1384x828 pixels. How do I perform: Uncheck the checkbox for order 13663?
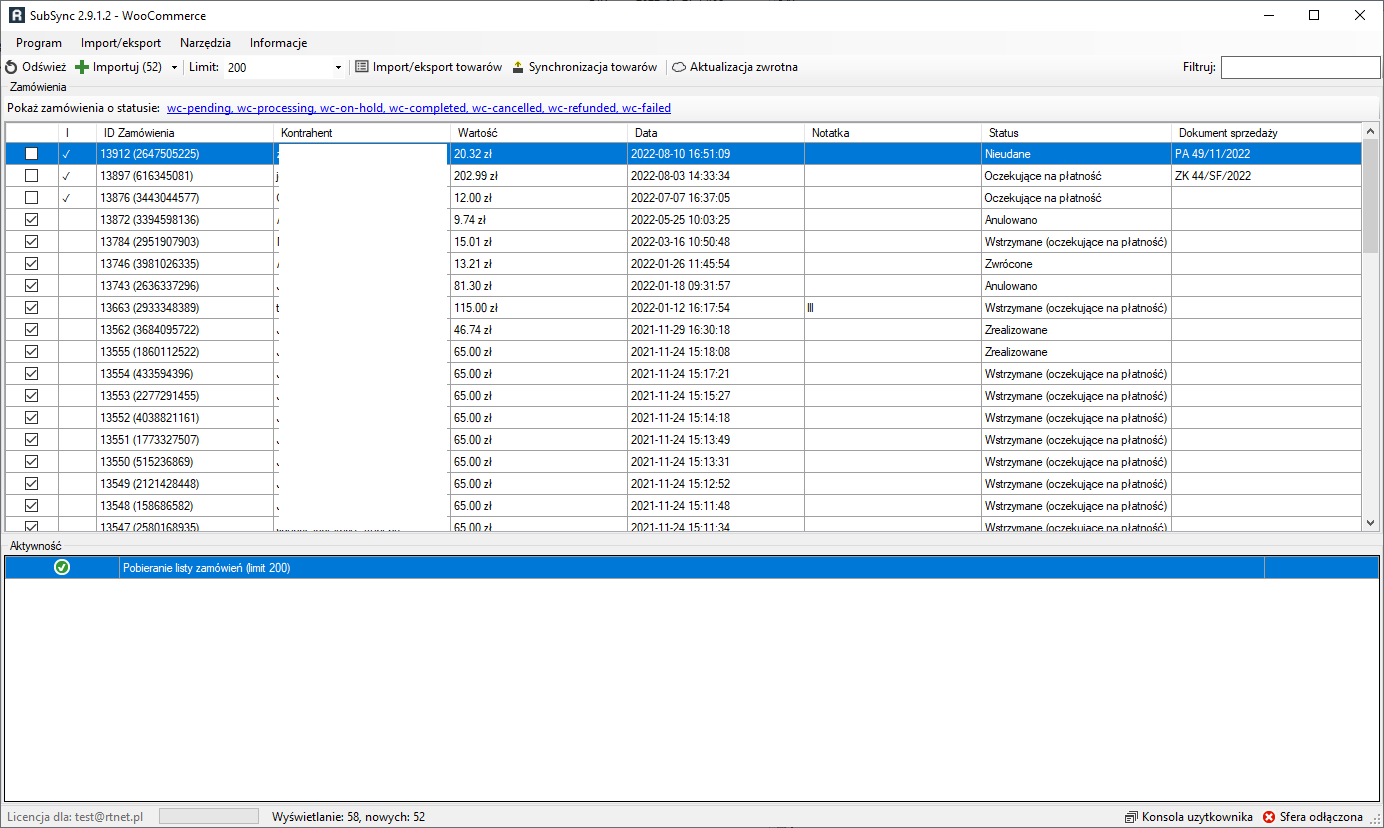[x=32, y=308]
